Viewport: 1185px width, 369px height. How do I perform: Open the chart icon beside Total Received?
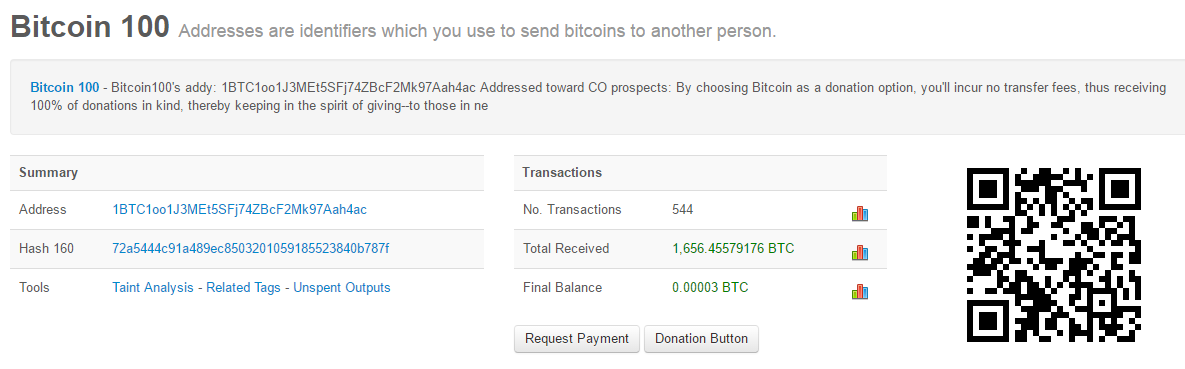tap(859, 253)
